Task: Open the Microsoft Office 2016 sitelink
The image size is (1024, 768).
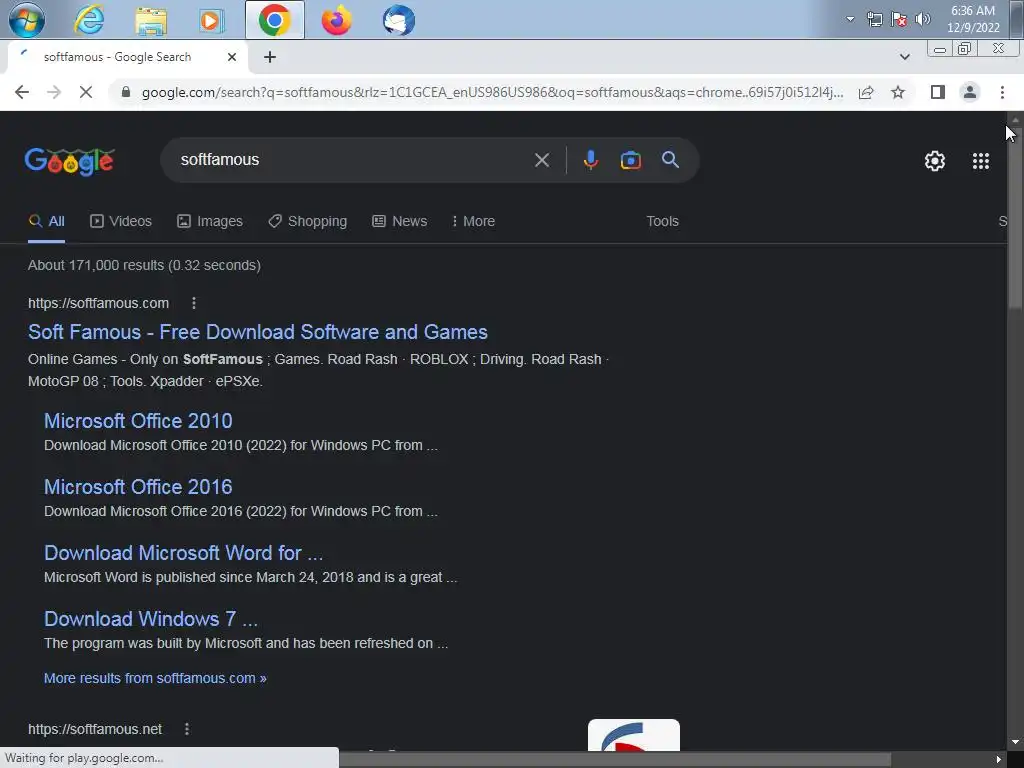Action: pos(138,487)
